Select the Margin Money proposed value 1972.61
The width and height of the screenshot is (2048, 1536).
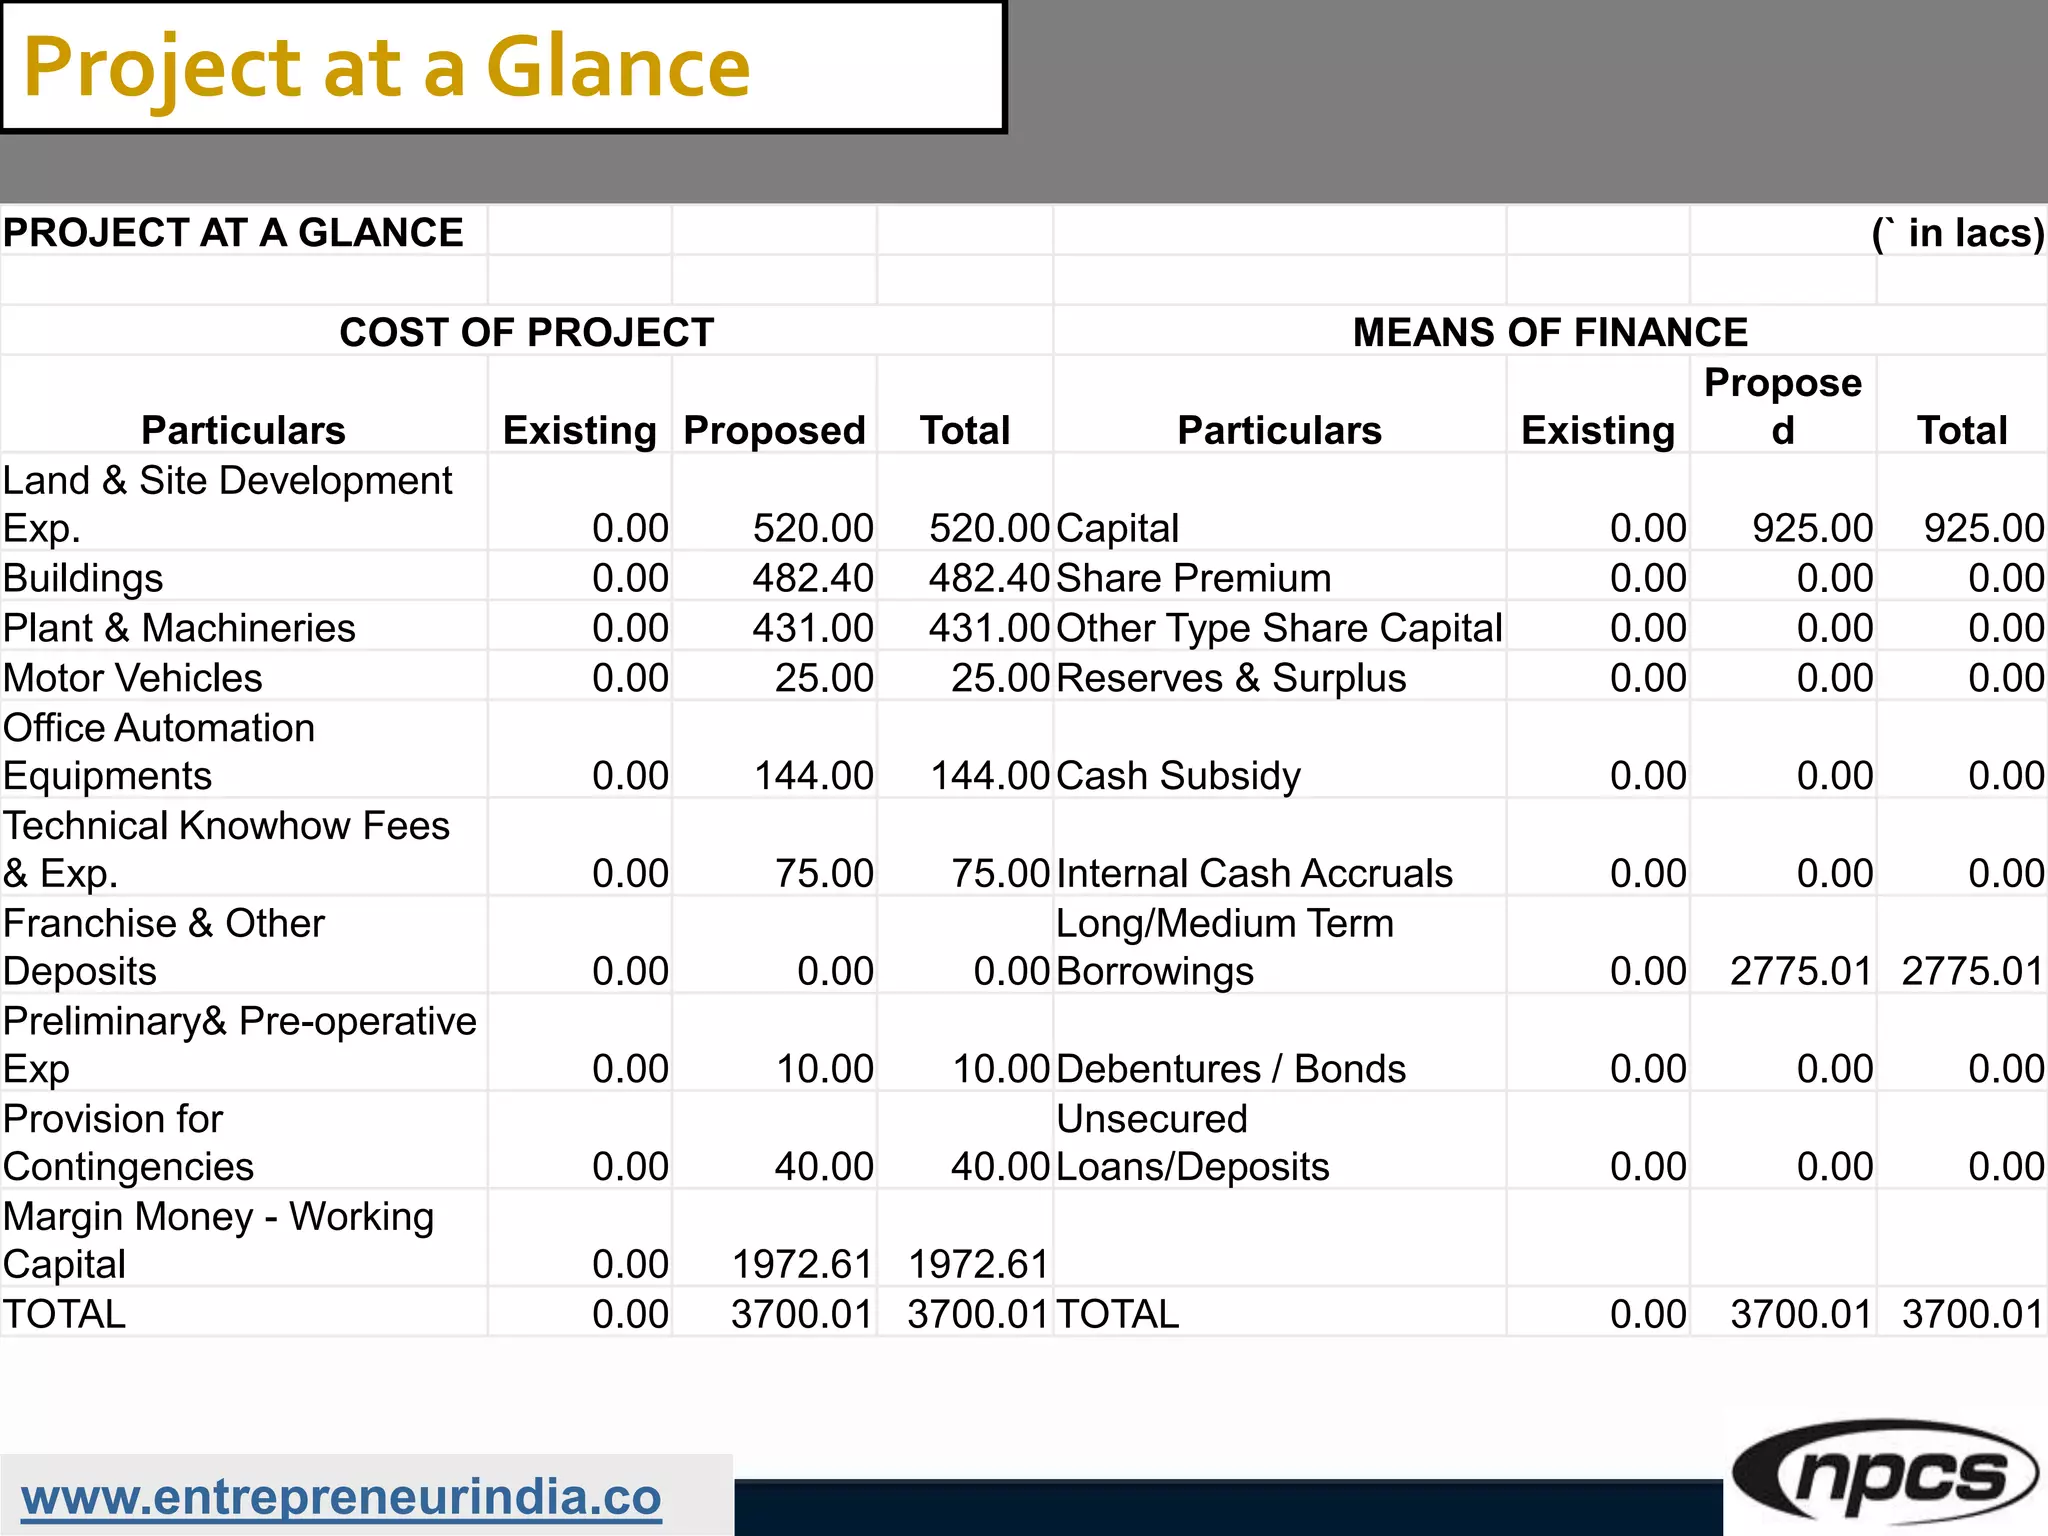click(803, 1265)
